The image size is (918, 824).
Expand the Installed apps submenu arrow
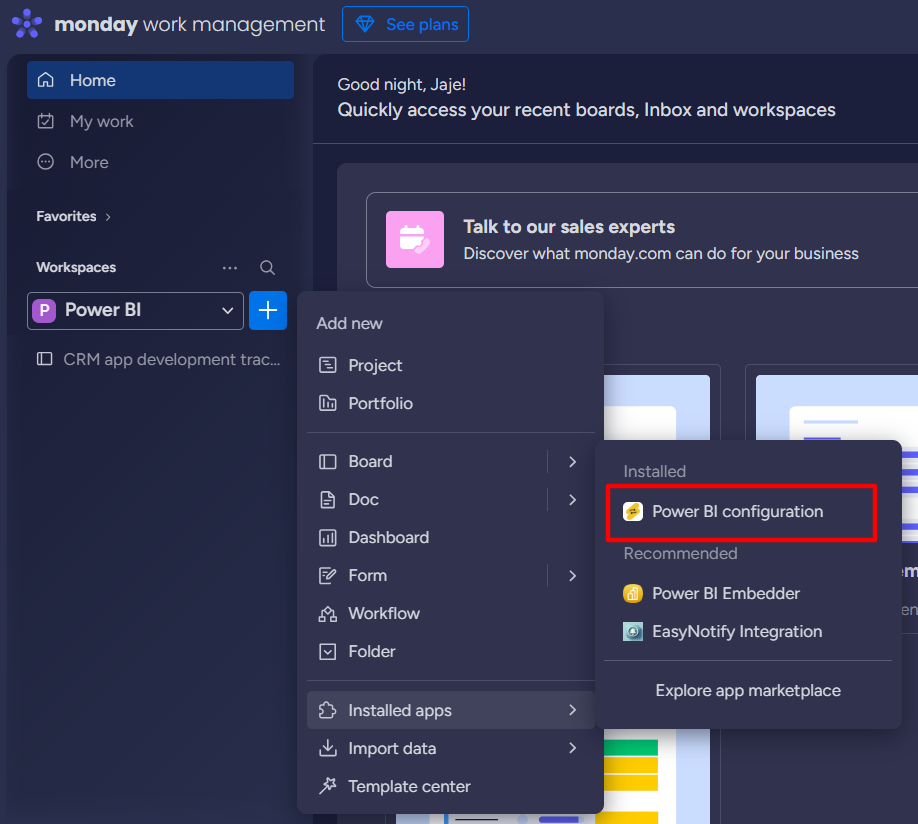(x=573, y=710)
